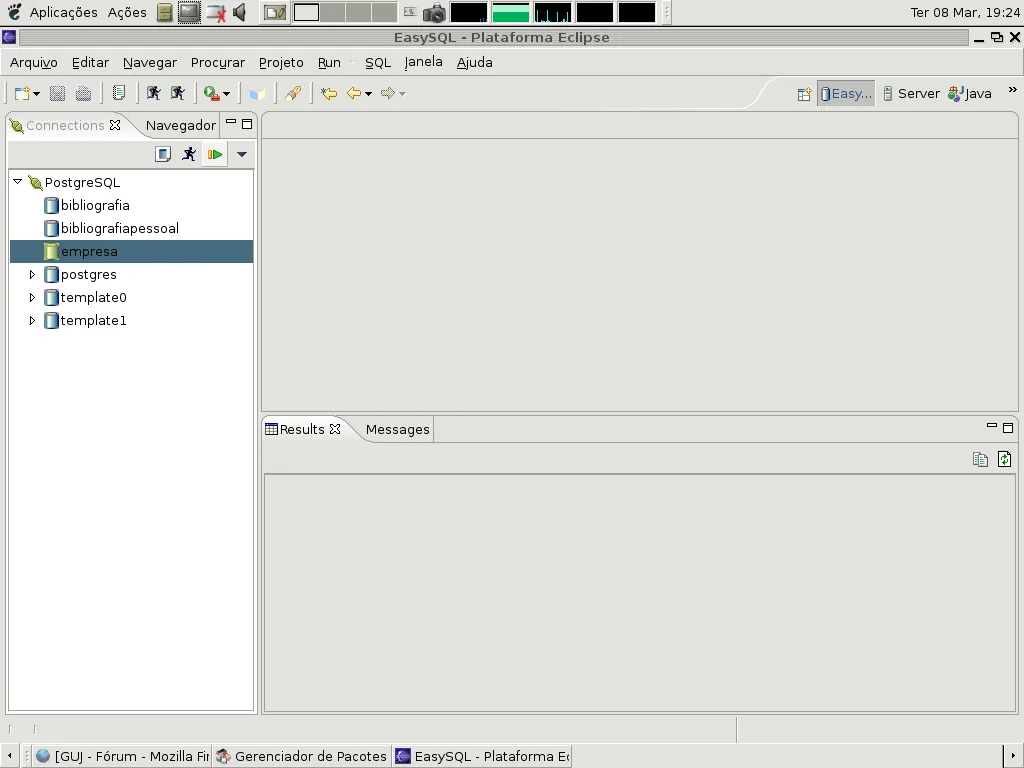Click the copy icon in Results panel
Screen dimensions: 1024x768
click(980, 459)
